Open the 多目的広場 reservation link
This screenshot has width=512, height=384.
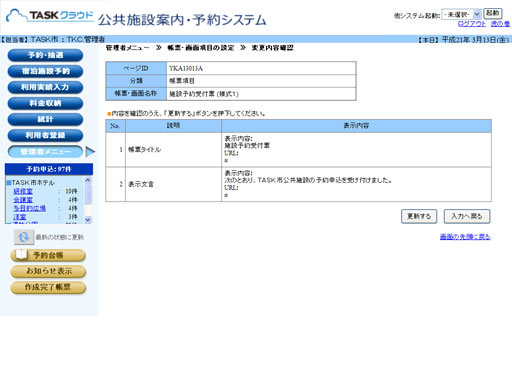[x=29, y=208]
